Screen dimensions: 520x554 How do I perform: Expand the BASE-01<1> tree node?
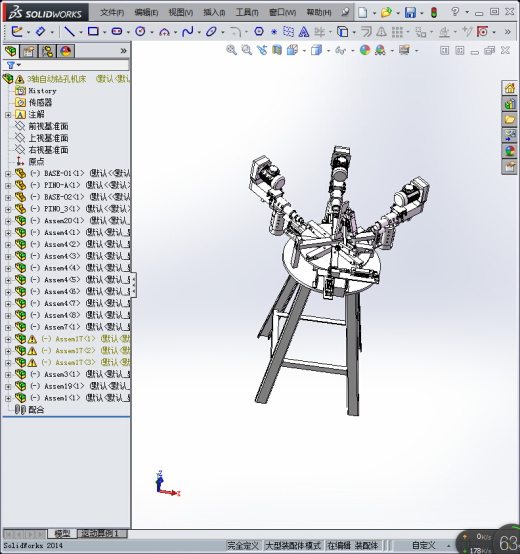(8, 174)
